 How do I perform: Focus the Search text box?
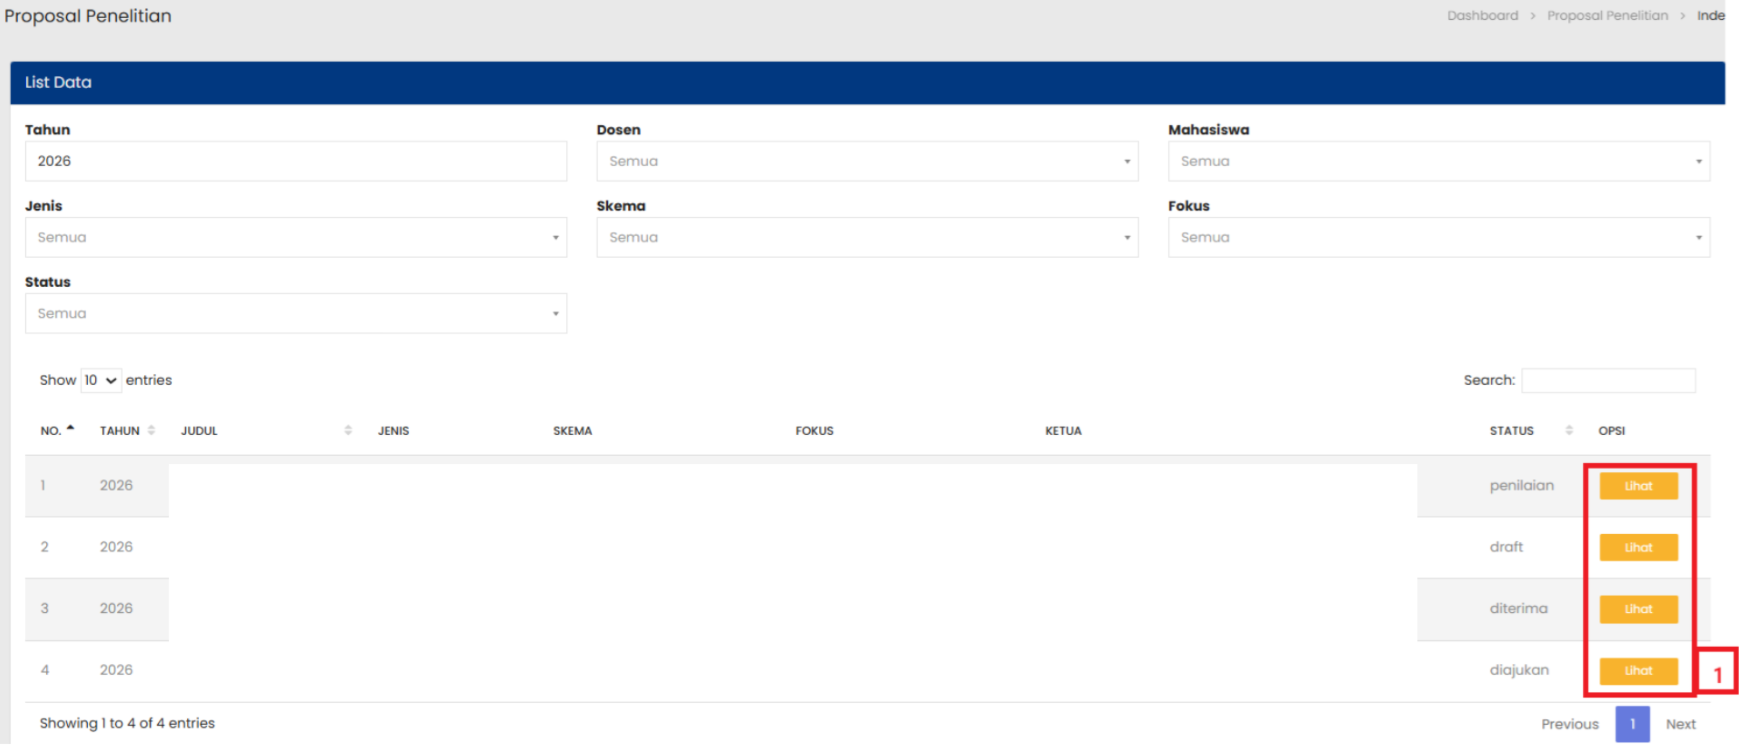tap(1608, 380)
